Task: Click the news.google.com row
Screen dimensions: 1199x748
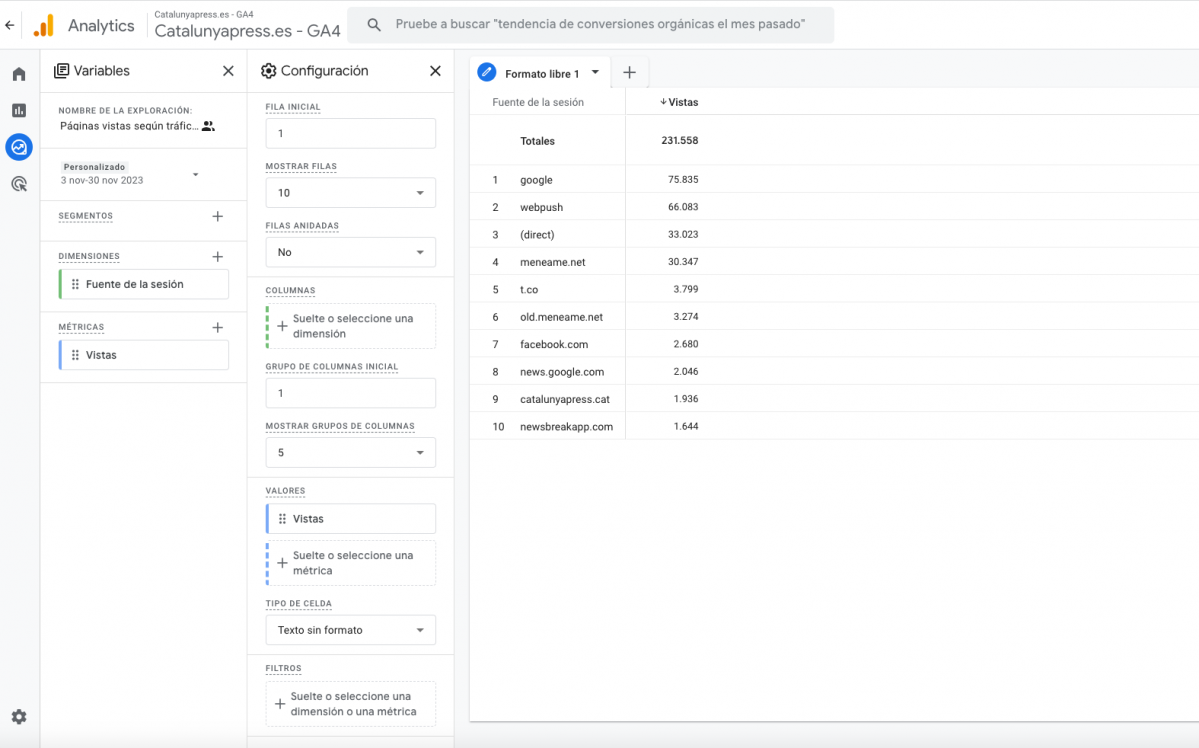Action: pos(833,372)
